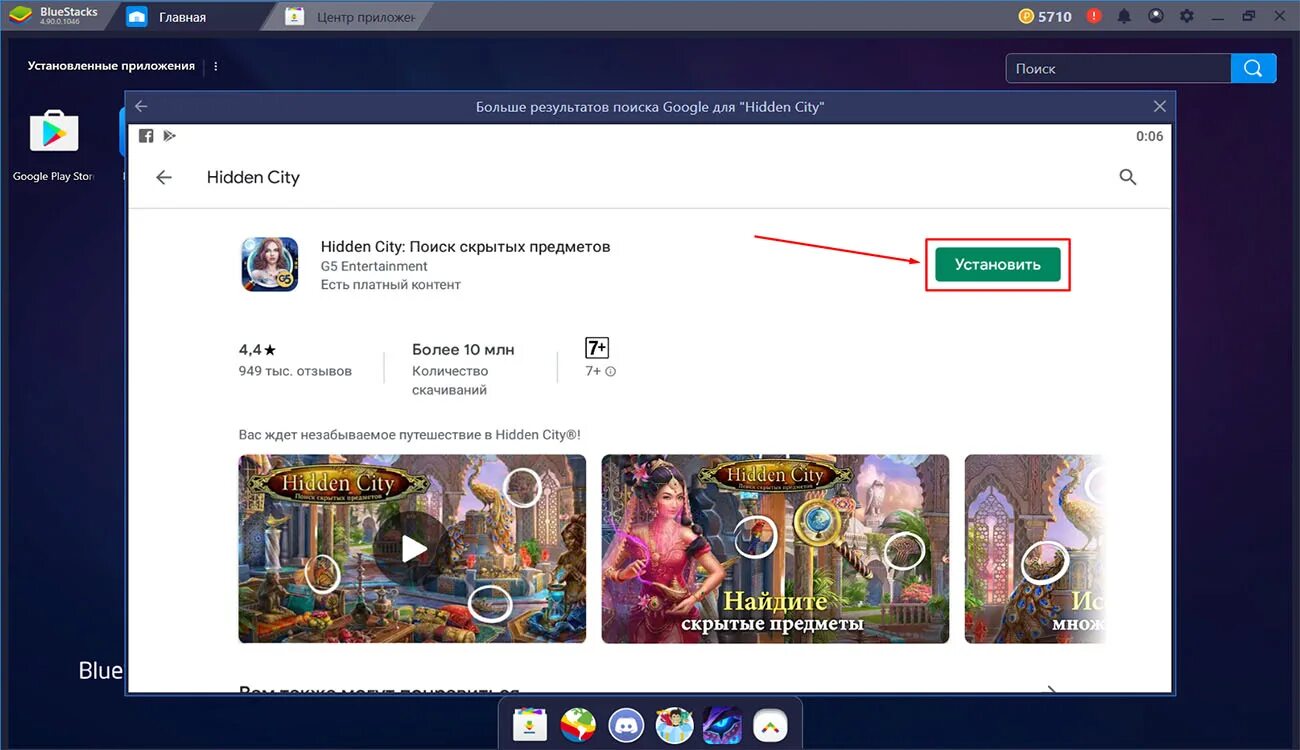Switch to the Центр приложений tab
The height and width of the screenshot is (750, 1300).
(x=350, y=17)
